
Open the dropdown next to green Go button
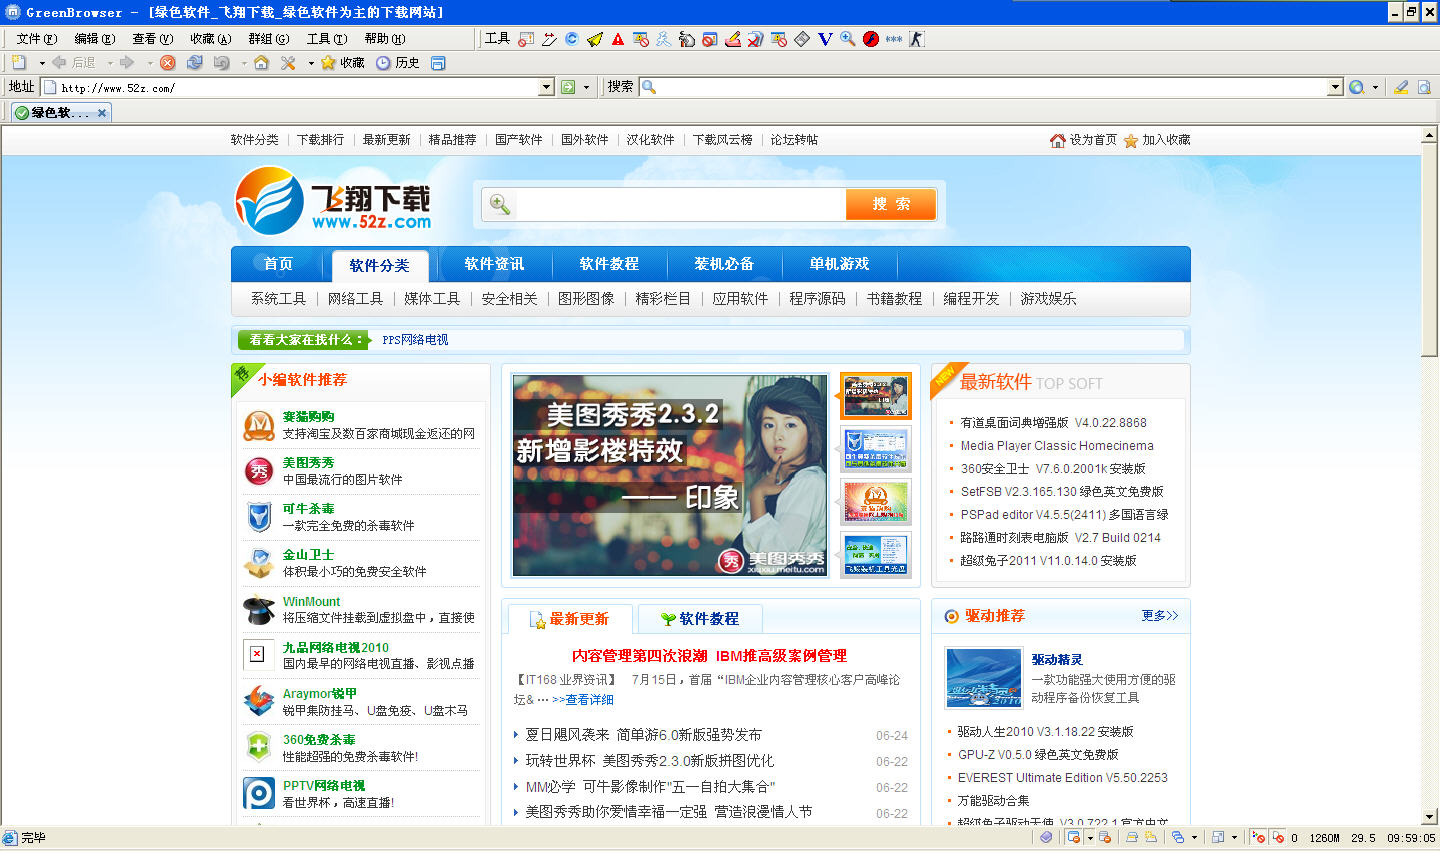(586, 87)
